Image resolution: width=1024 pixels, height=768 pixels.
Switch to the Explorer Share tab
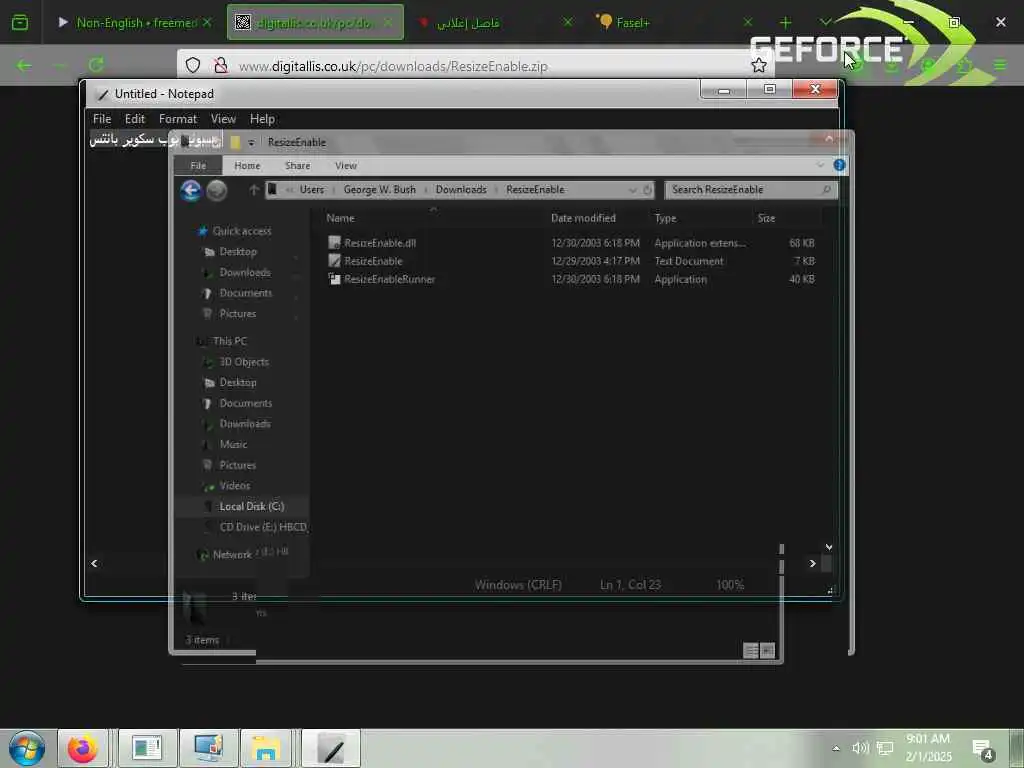tap(297, 165)
